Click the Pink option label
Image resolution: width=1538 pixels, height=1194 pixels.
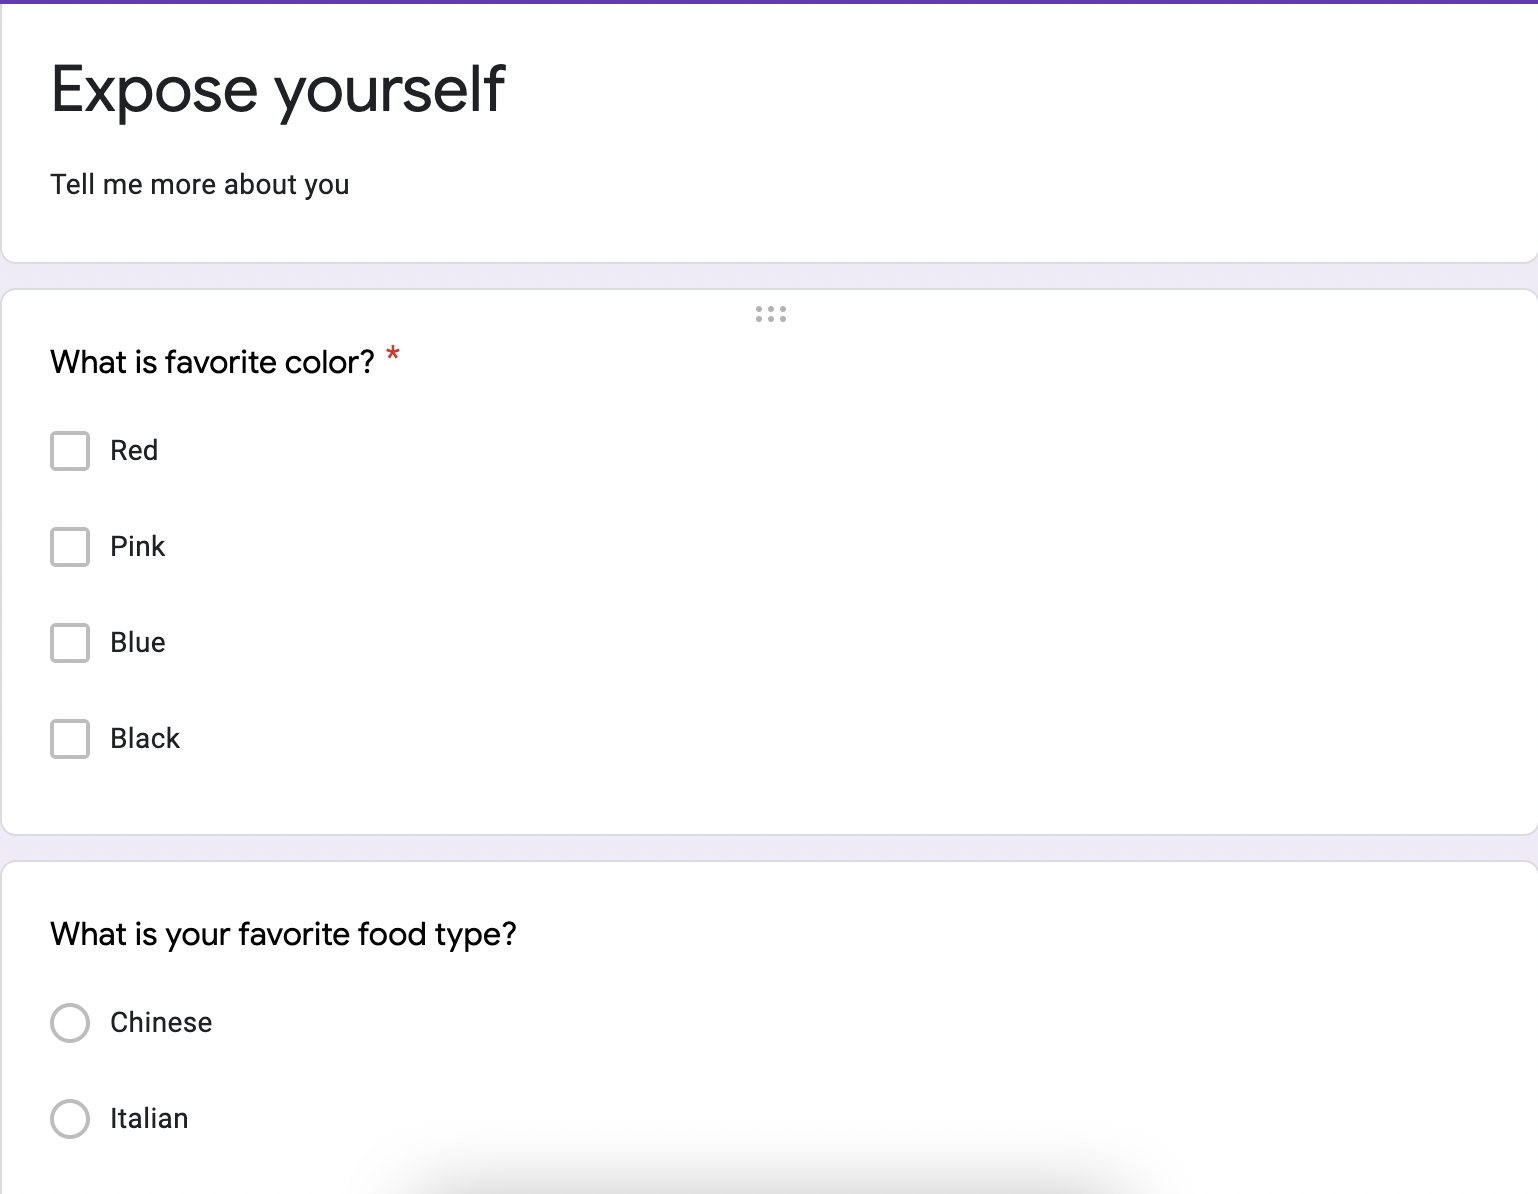[x=137, y=546]
